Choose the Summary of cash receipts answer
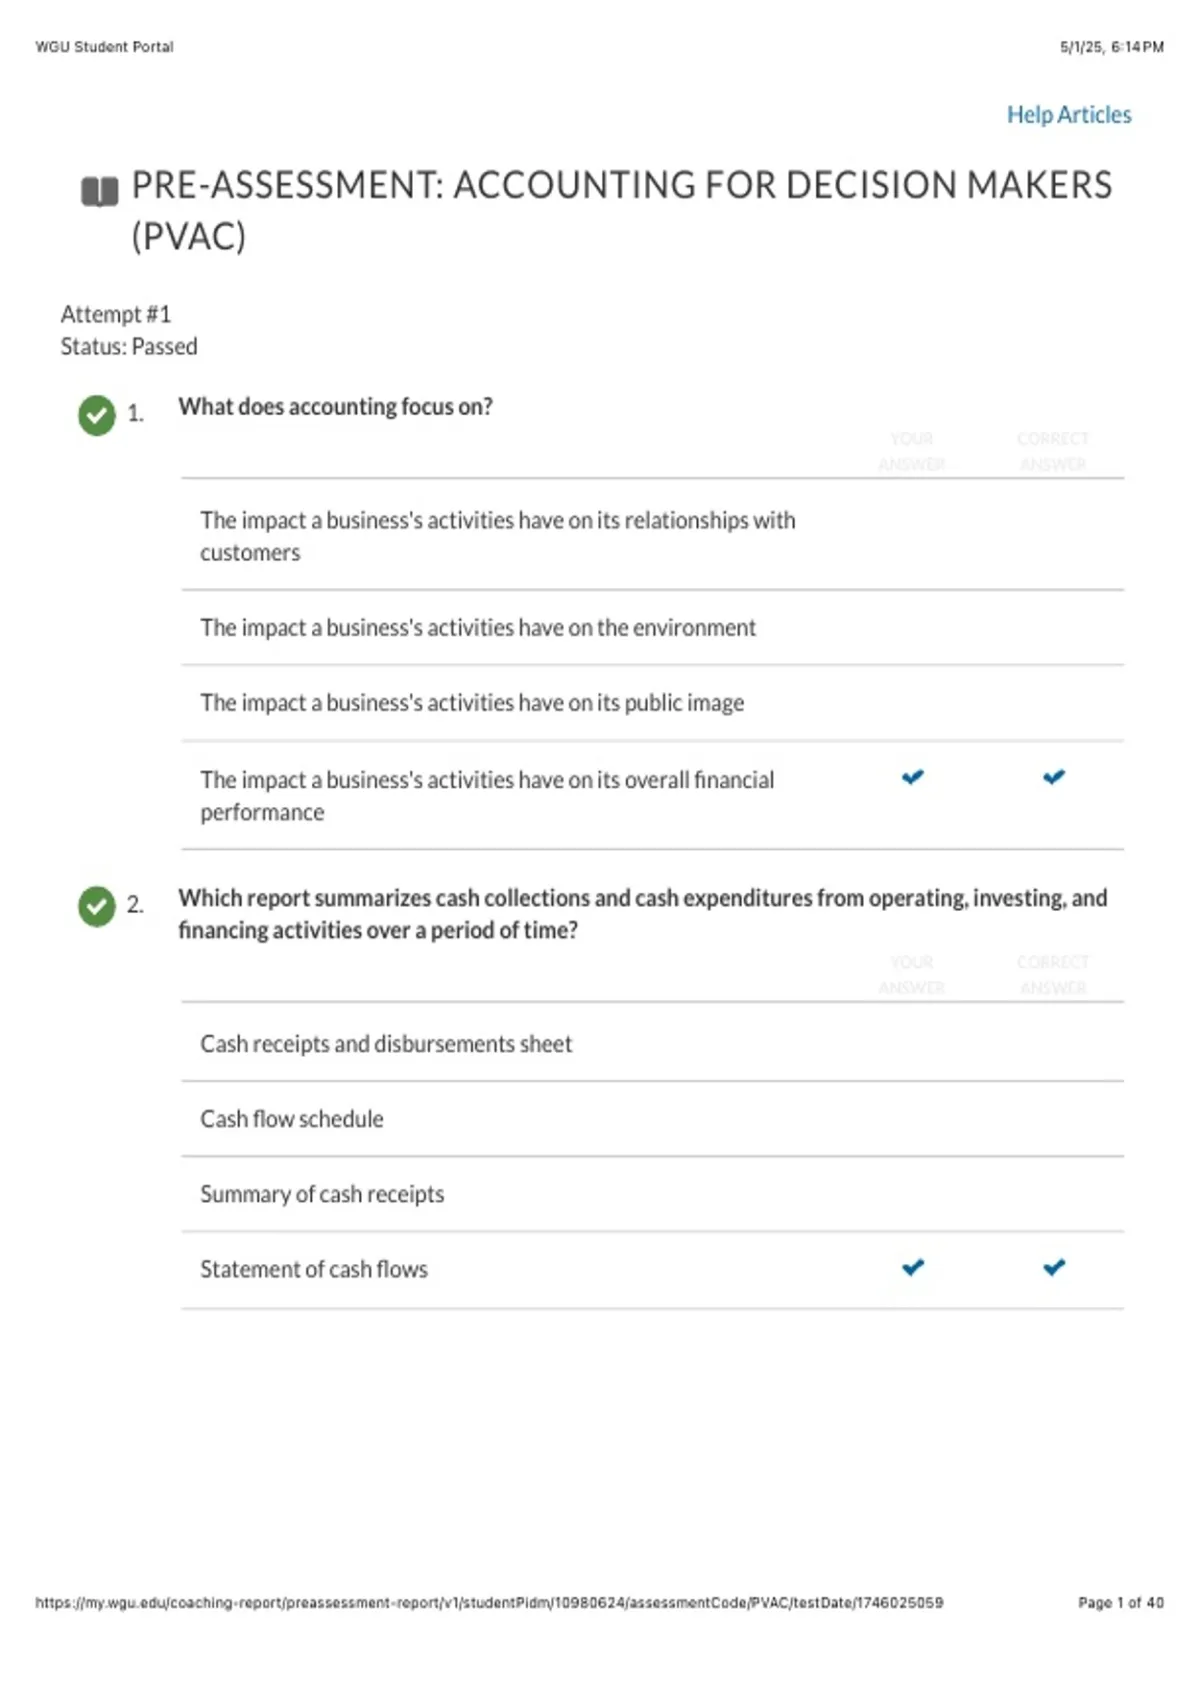This screenshot has height=1700, width=1200. [322, 1194]
